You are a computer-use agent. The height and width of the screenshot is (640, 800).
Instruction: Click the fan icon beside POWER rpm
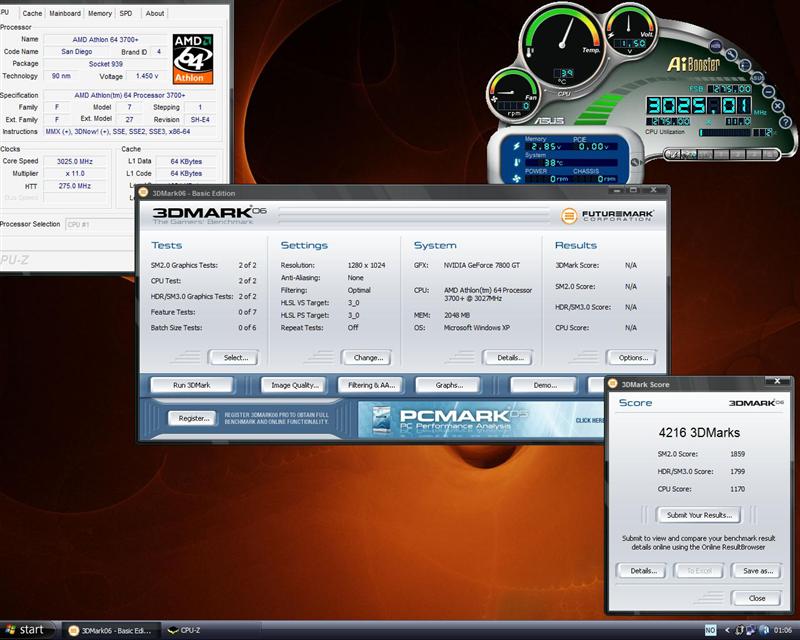516,179
